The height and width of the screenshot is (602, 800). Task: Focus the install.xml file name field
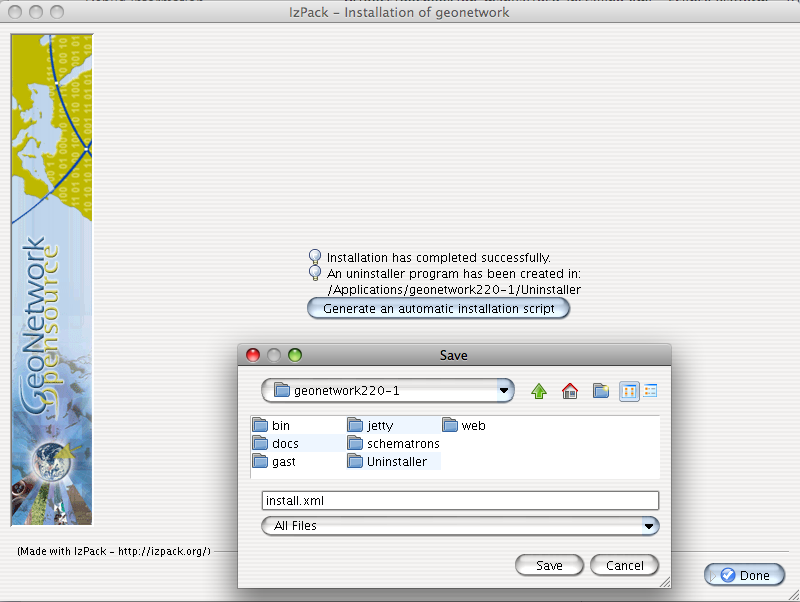(460, 500)
